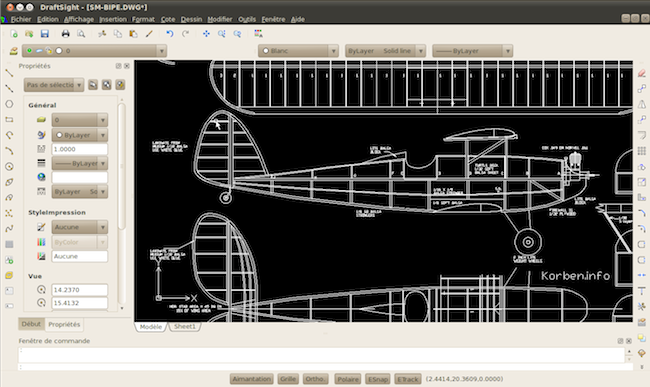The height and width of the screenshot is (387, 650).
Task: Click the Undo arrow icon
Action: point(170,34)
